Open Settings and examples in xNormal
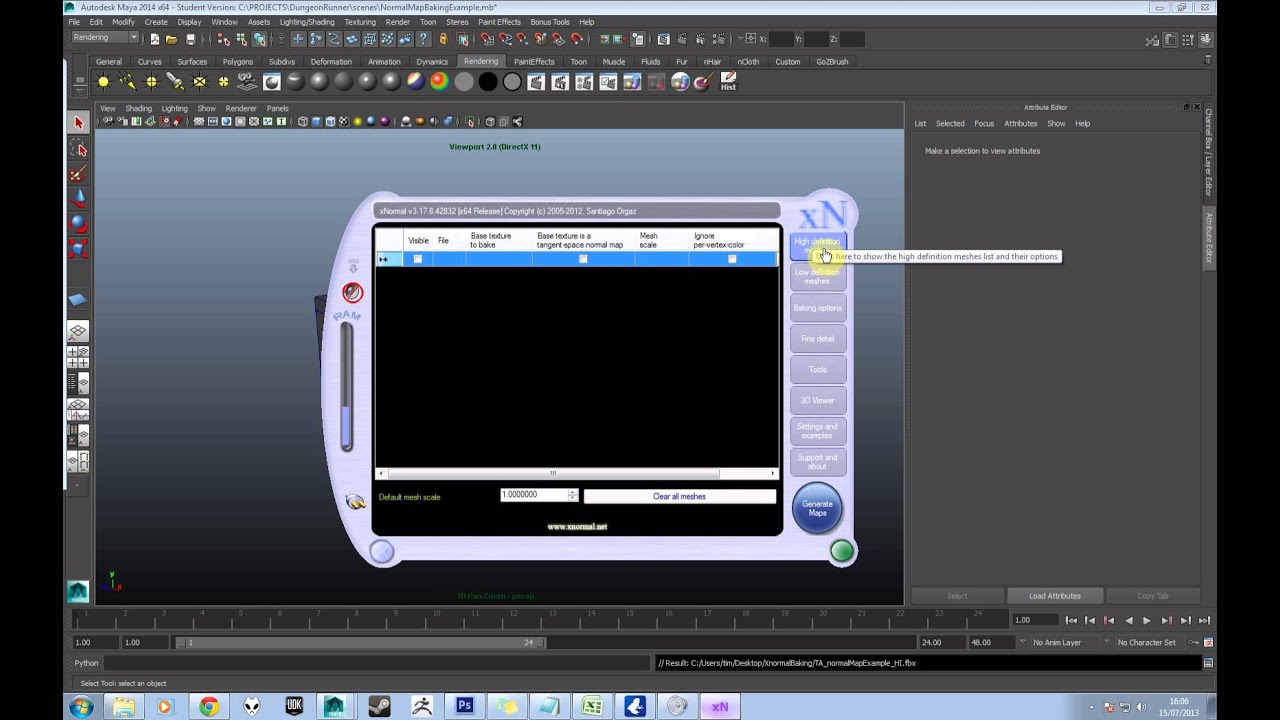The width and height of the screenshot is (1280, 720). [x=817, y=431]
